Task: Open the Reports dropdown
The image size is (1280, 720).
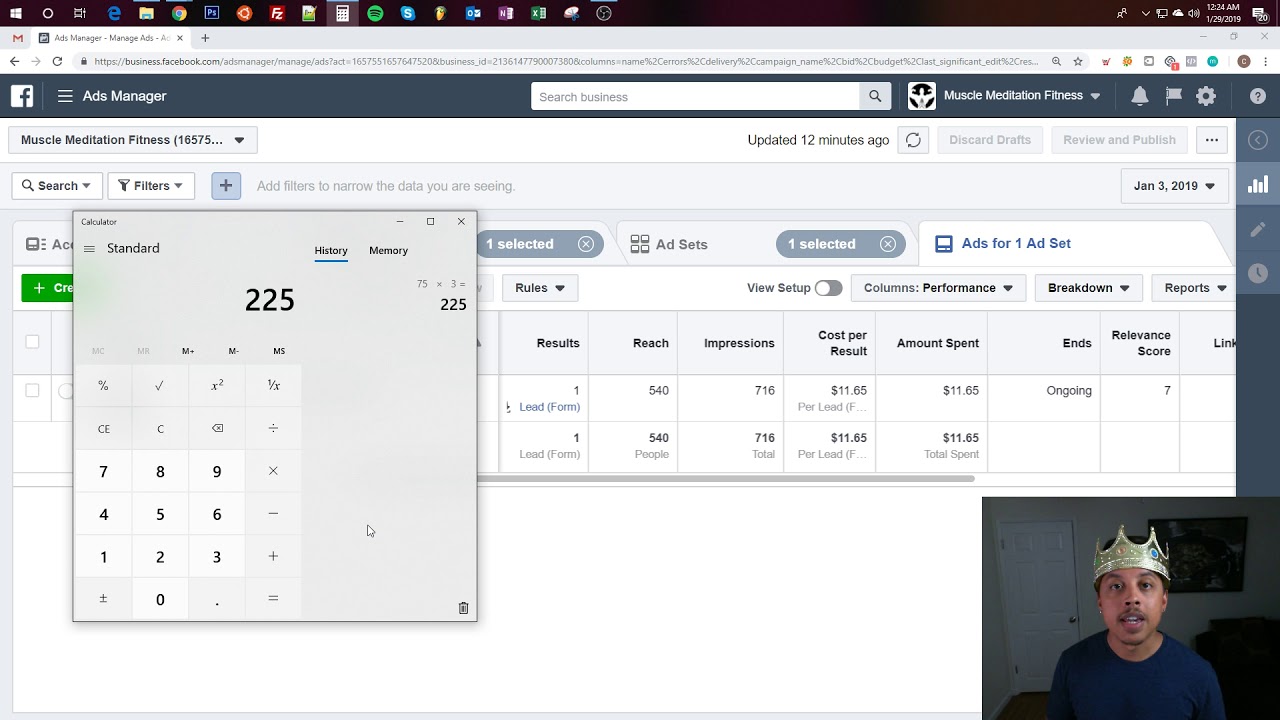Action: point(1195,288)
